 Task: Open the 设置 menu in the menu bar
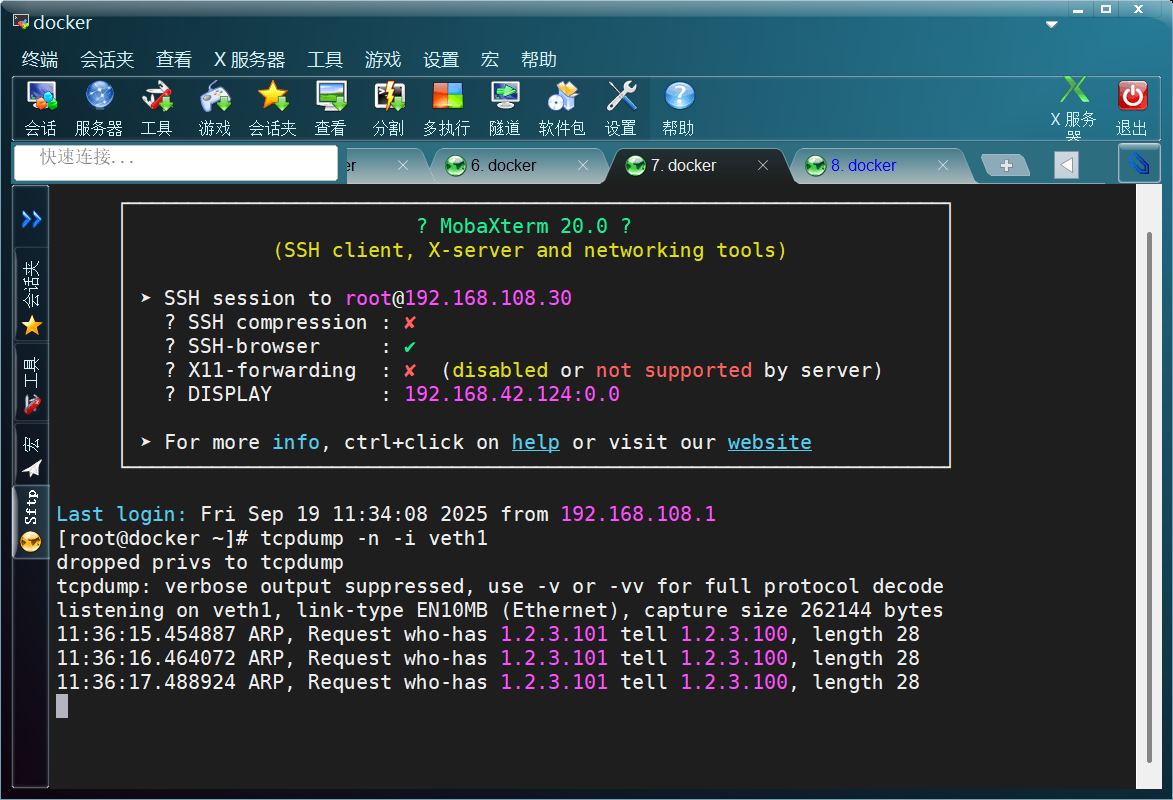[441, 59]
